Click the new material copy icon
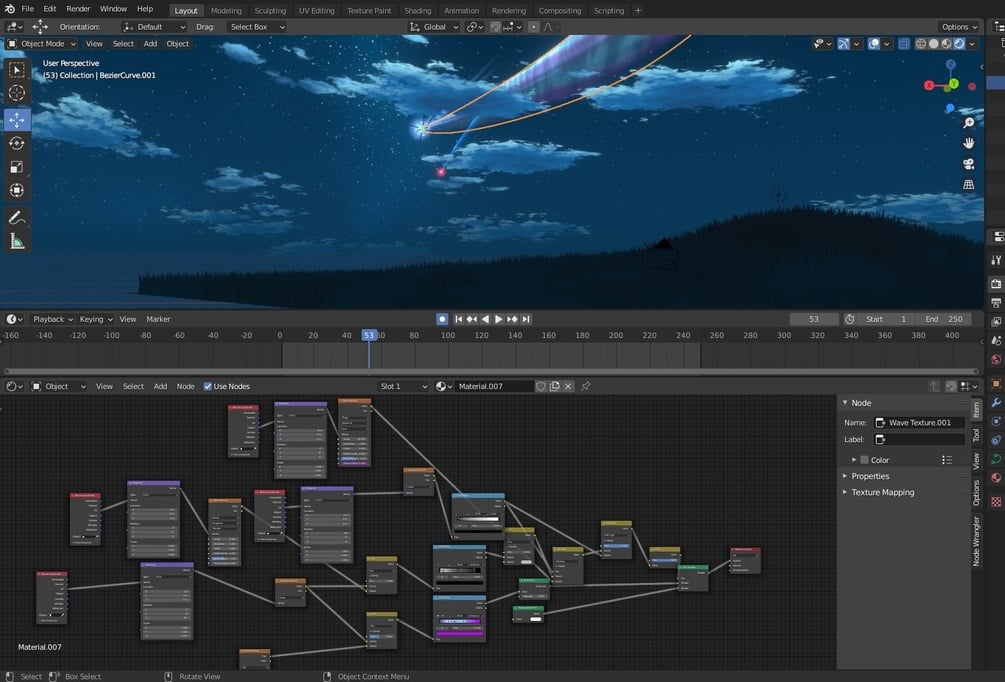1005x682 pixels. pos(554,386)
